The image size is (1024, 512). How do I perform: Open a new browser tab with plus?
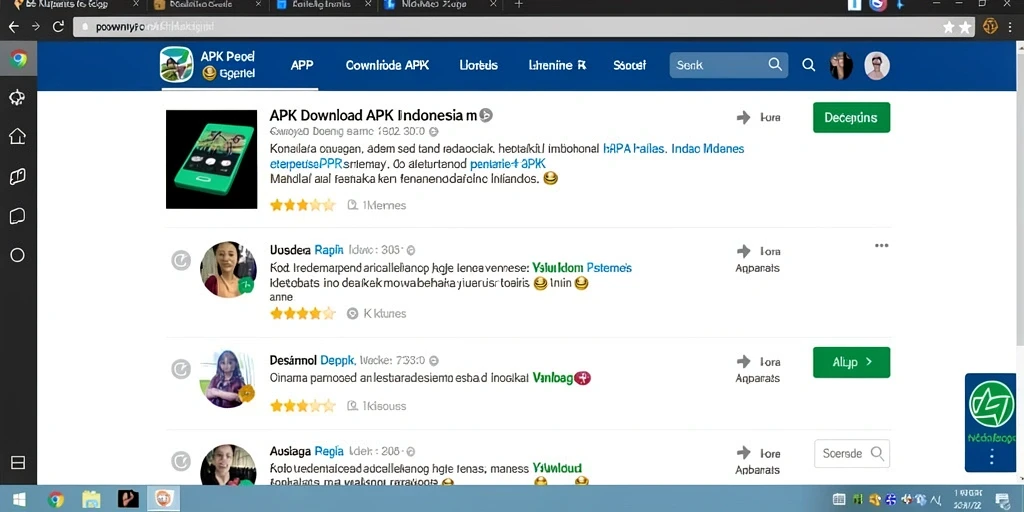click(519, 5)
